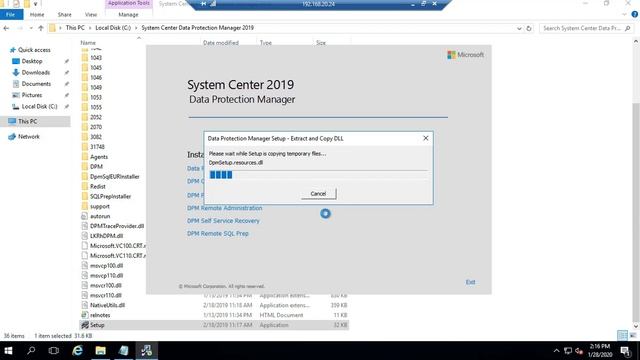This screenshot has width=640, height=360.
Task: Select msvcp100.dll file
Action: coord(106,266)
